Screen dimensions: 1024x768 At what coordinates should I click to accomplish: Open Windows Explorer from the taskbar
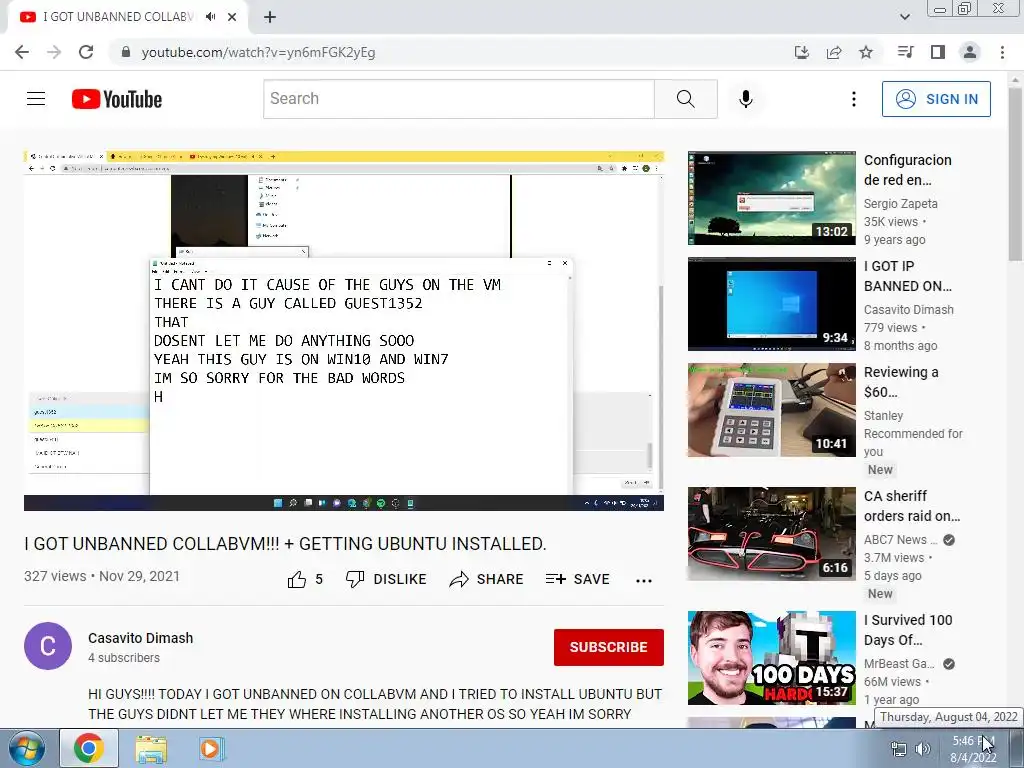click(x=151, y=749)
